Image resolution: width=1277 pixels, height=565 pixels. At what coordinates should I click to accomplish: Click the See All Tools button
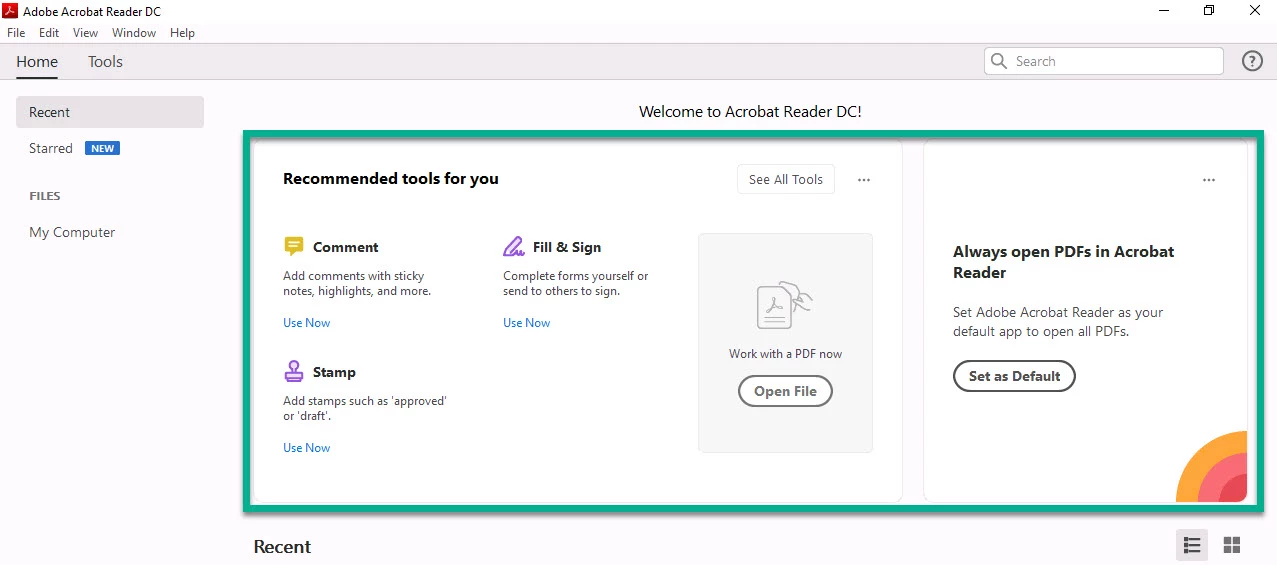[786, 179]
